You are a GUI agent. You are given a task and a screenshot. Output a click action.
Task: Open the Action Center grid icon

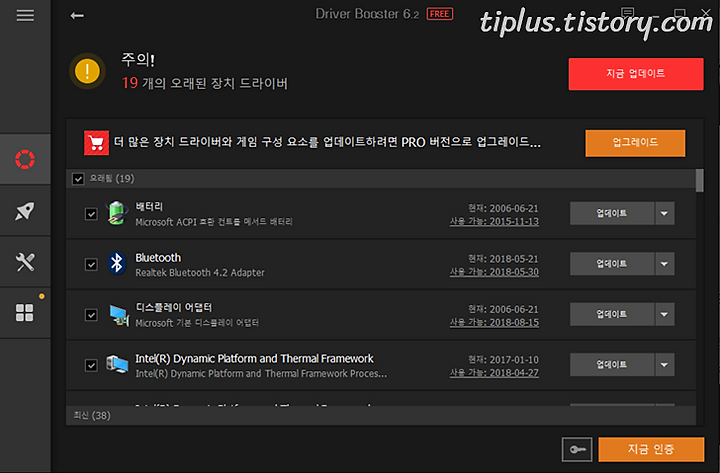pyautogui.click(x=25, y=313)
